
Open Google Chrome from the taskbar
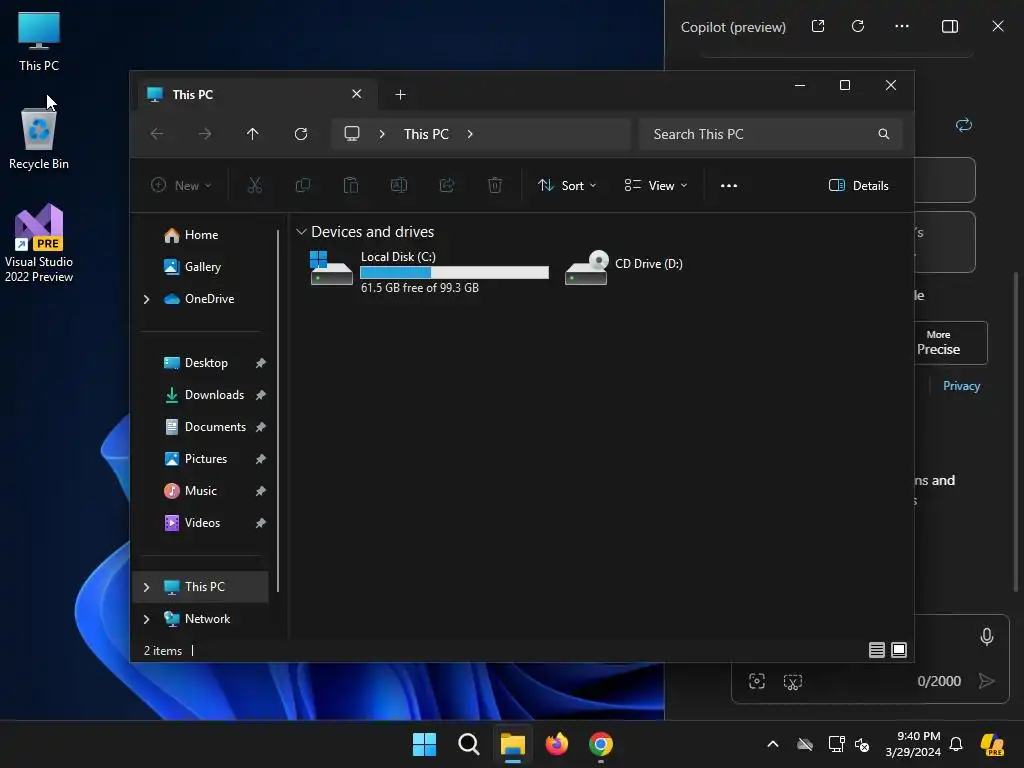601,744
